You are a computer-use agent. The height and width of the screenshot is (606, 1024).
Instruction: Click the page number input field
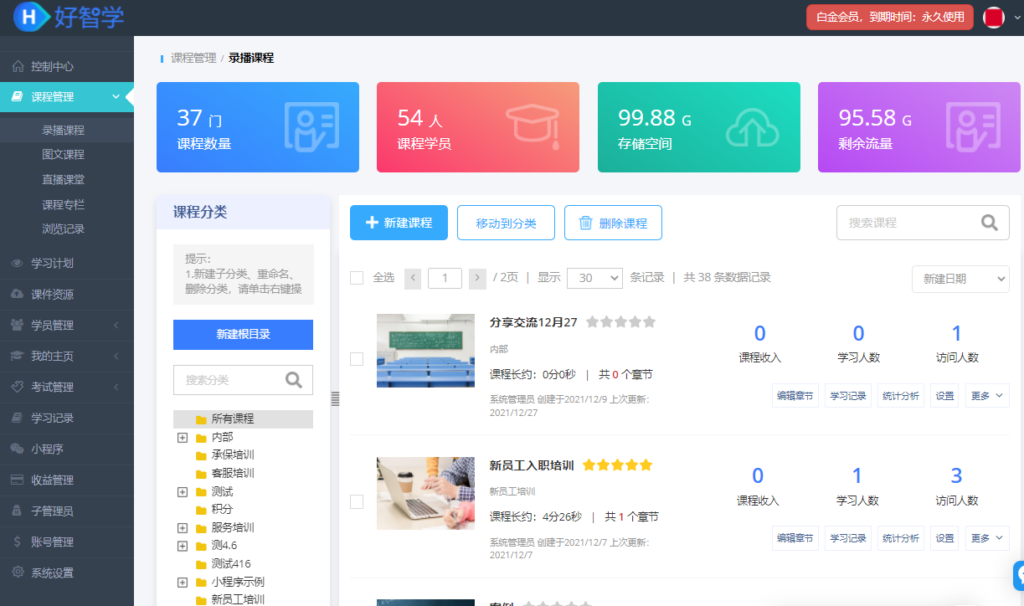[x=445, y=278]
